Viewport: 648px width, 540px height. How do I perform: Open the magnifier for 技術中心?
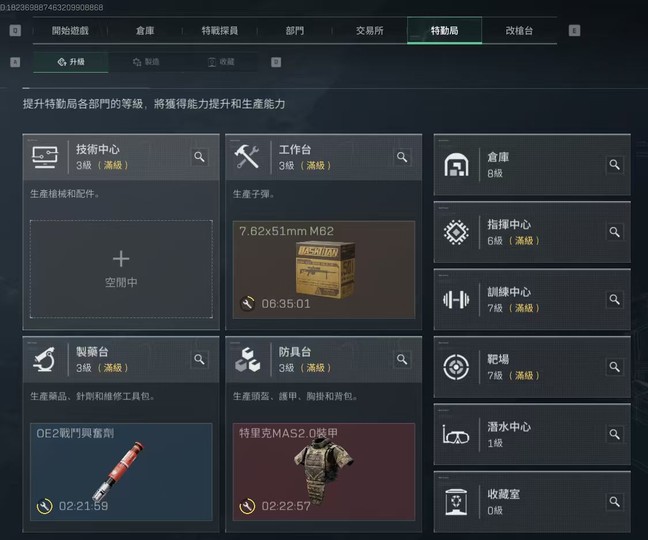coord(199,157)
